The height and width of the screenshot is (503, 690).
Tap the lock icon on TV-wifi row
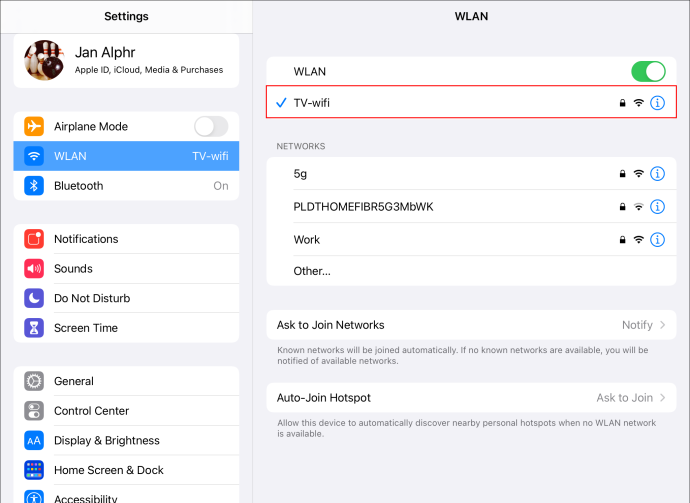coord(622,103)
